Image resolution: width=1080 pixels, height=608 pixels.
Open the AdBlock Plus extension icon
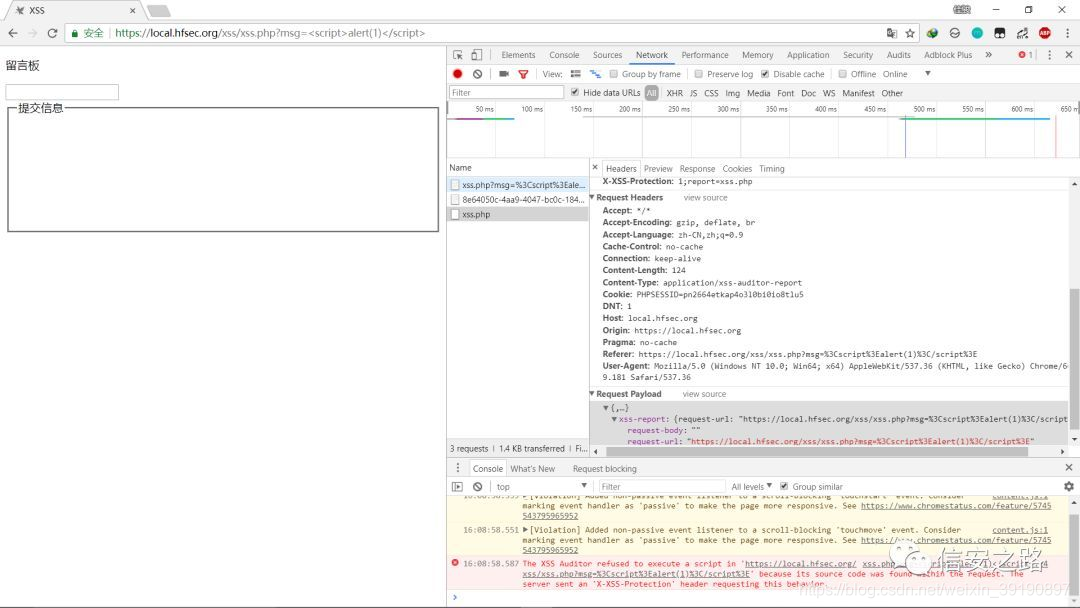click(1045, 33)
